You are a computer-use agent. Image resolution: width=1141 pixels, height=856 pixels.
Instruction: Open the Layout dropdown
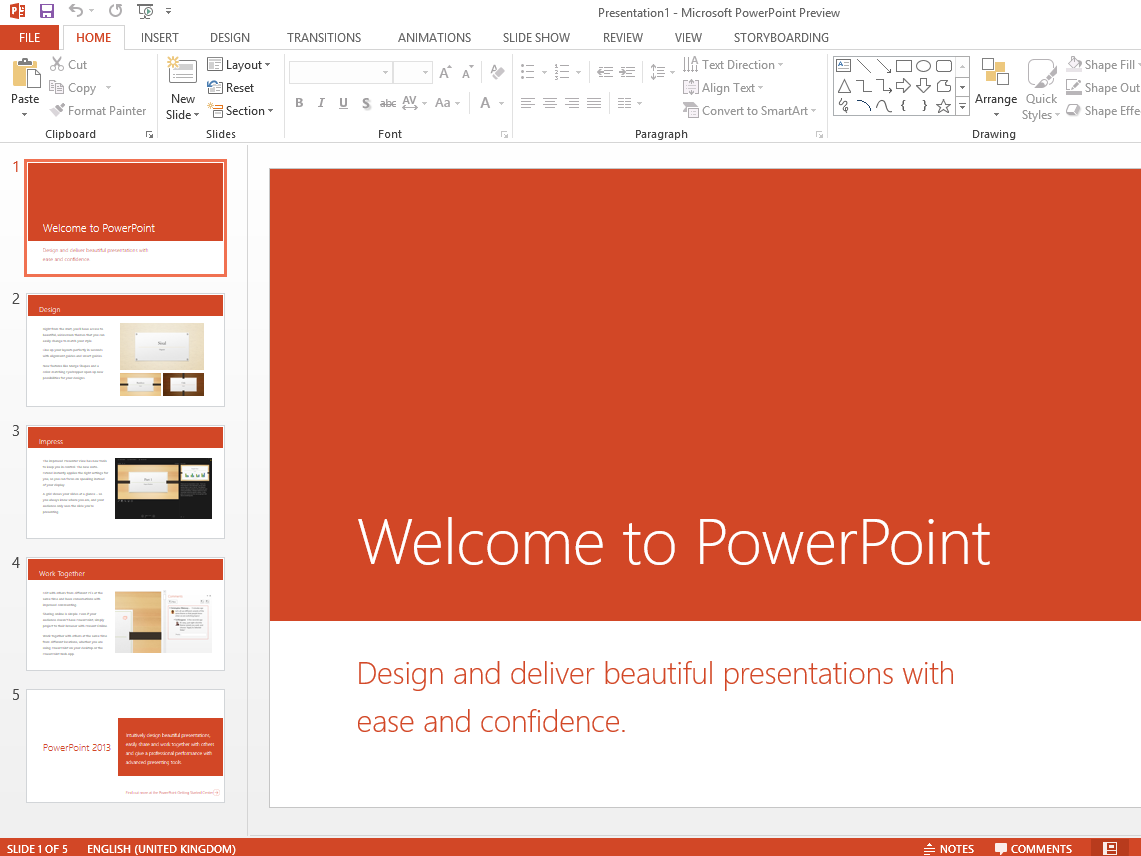239,65
